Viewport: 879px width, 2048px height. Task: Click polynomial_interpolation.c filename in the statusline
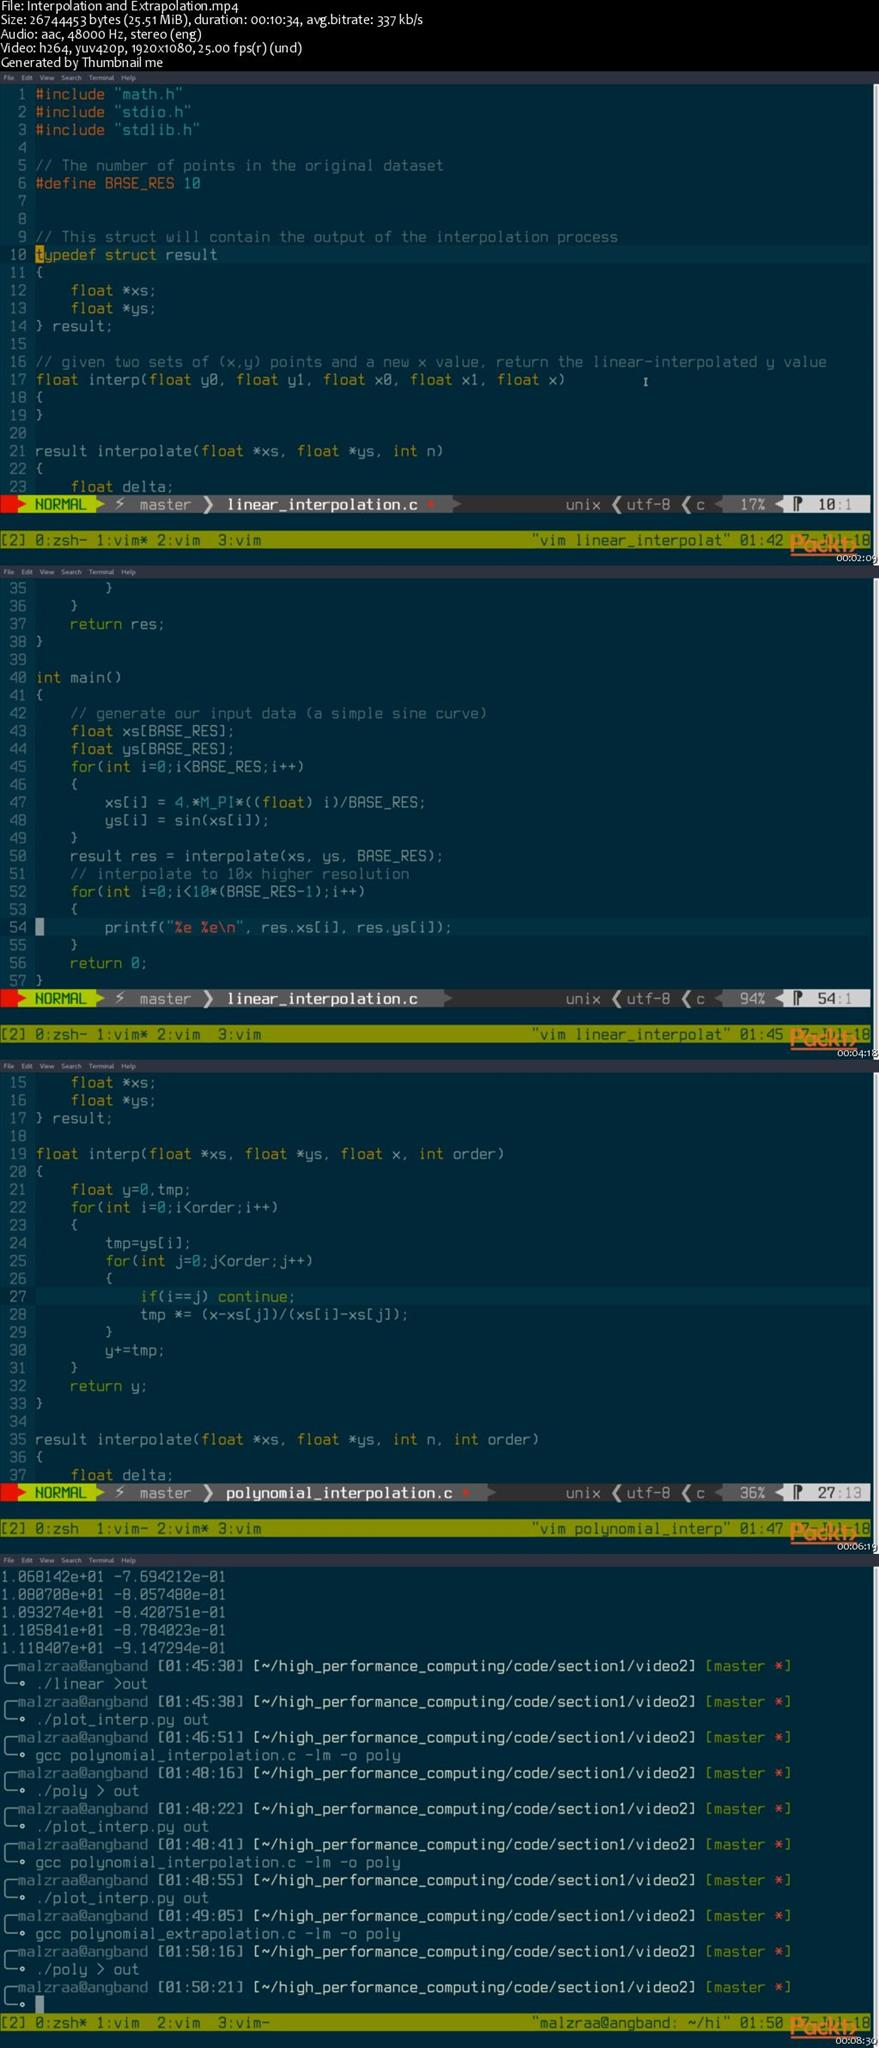(x=339, y=1493)
